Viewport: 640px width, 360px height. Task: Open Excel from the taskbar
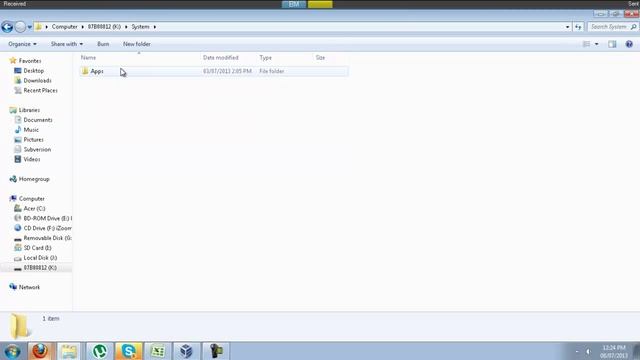point(158,351)
